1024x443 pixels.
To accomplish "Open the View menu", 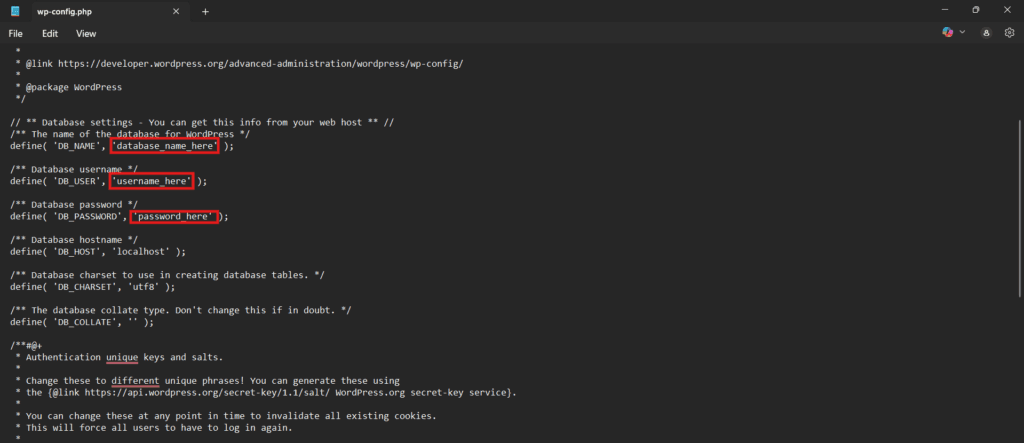I will (86, 33).
